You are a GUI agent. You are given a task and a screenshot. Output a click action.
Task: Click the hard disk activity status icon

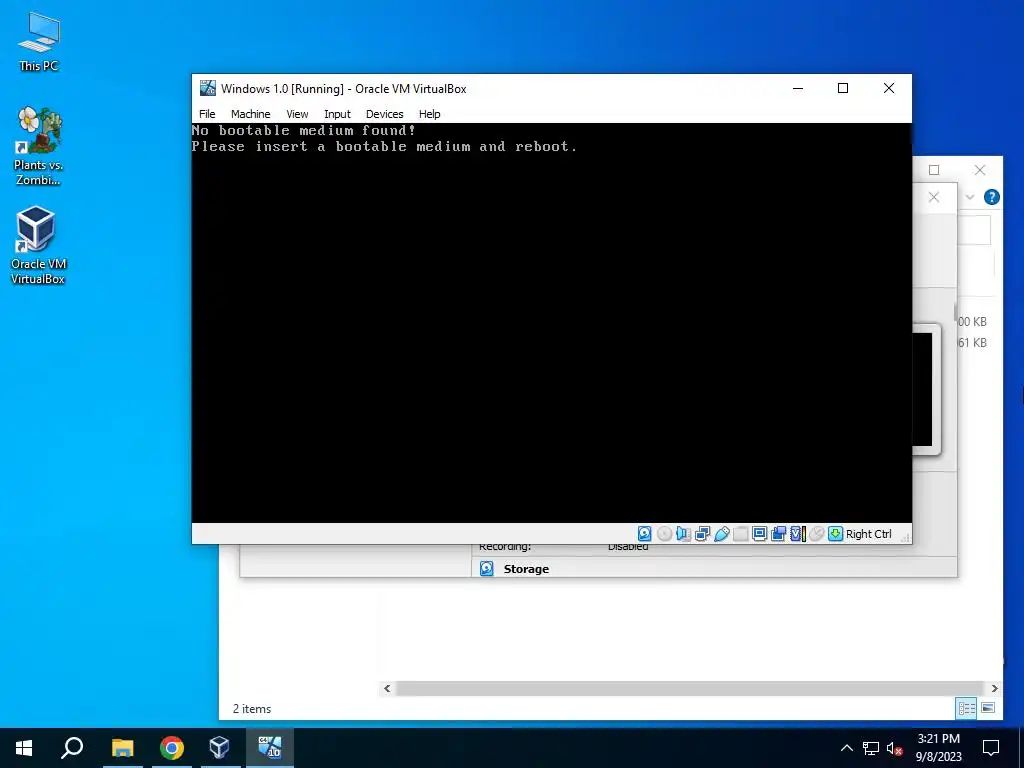[x=645, y=534]
